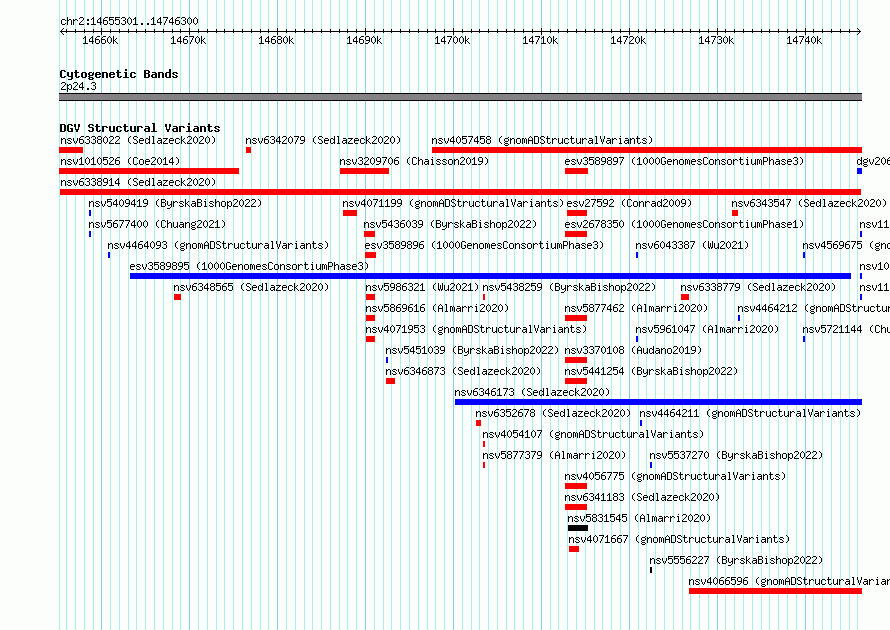The image size is (890, 630).
Task: Click the red bar under nsv3209706
Action: (x=364, y=171)
